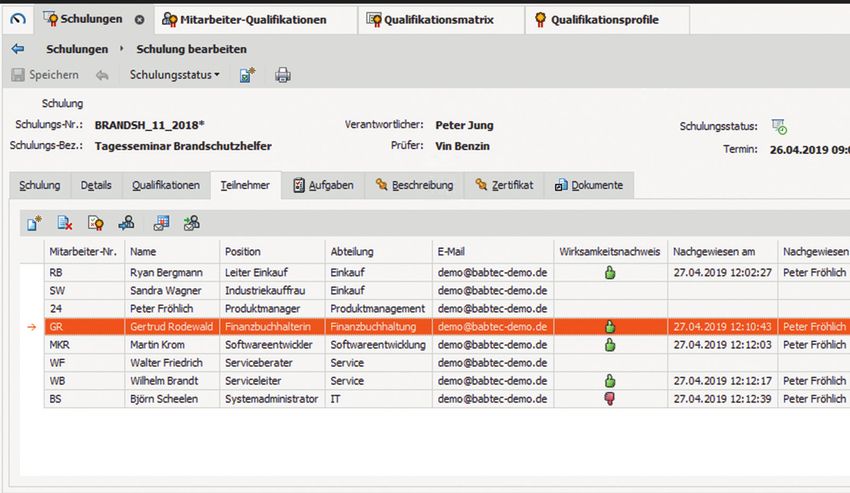Sort the table by the Abteilung column header
Viewport: 850px width, 493px height.
coord(352,251)
